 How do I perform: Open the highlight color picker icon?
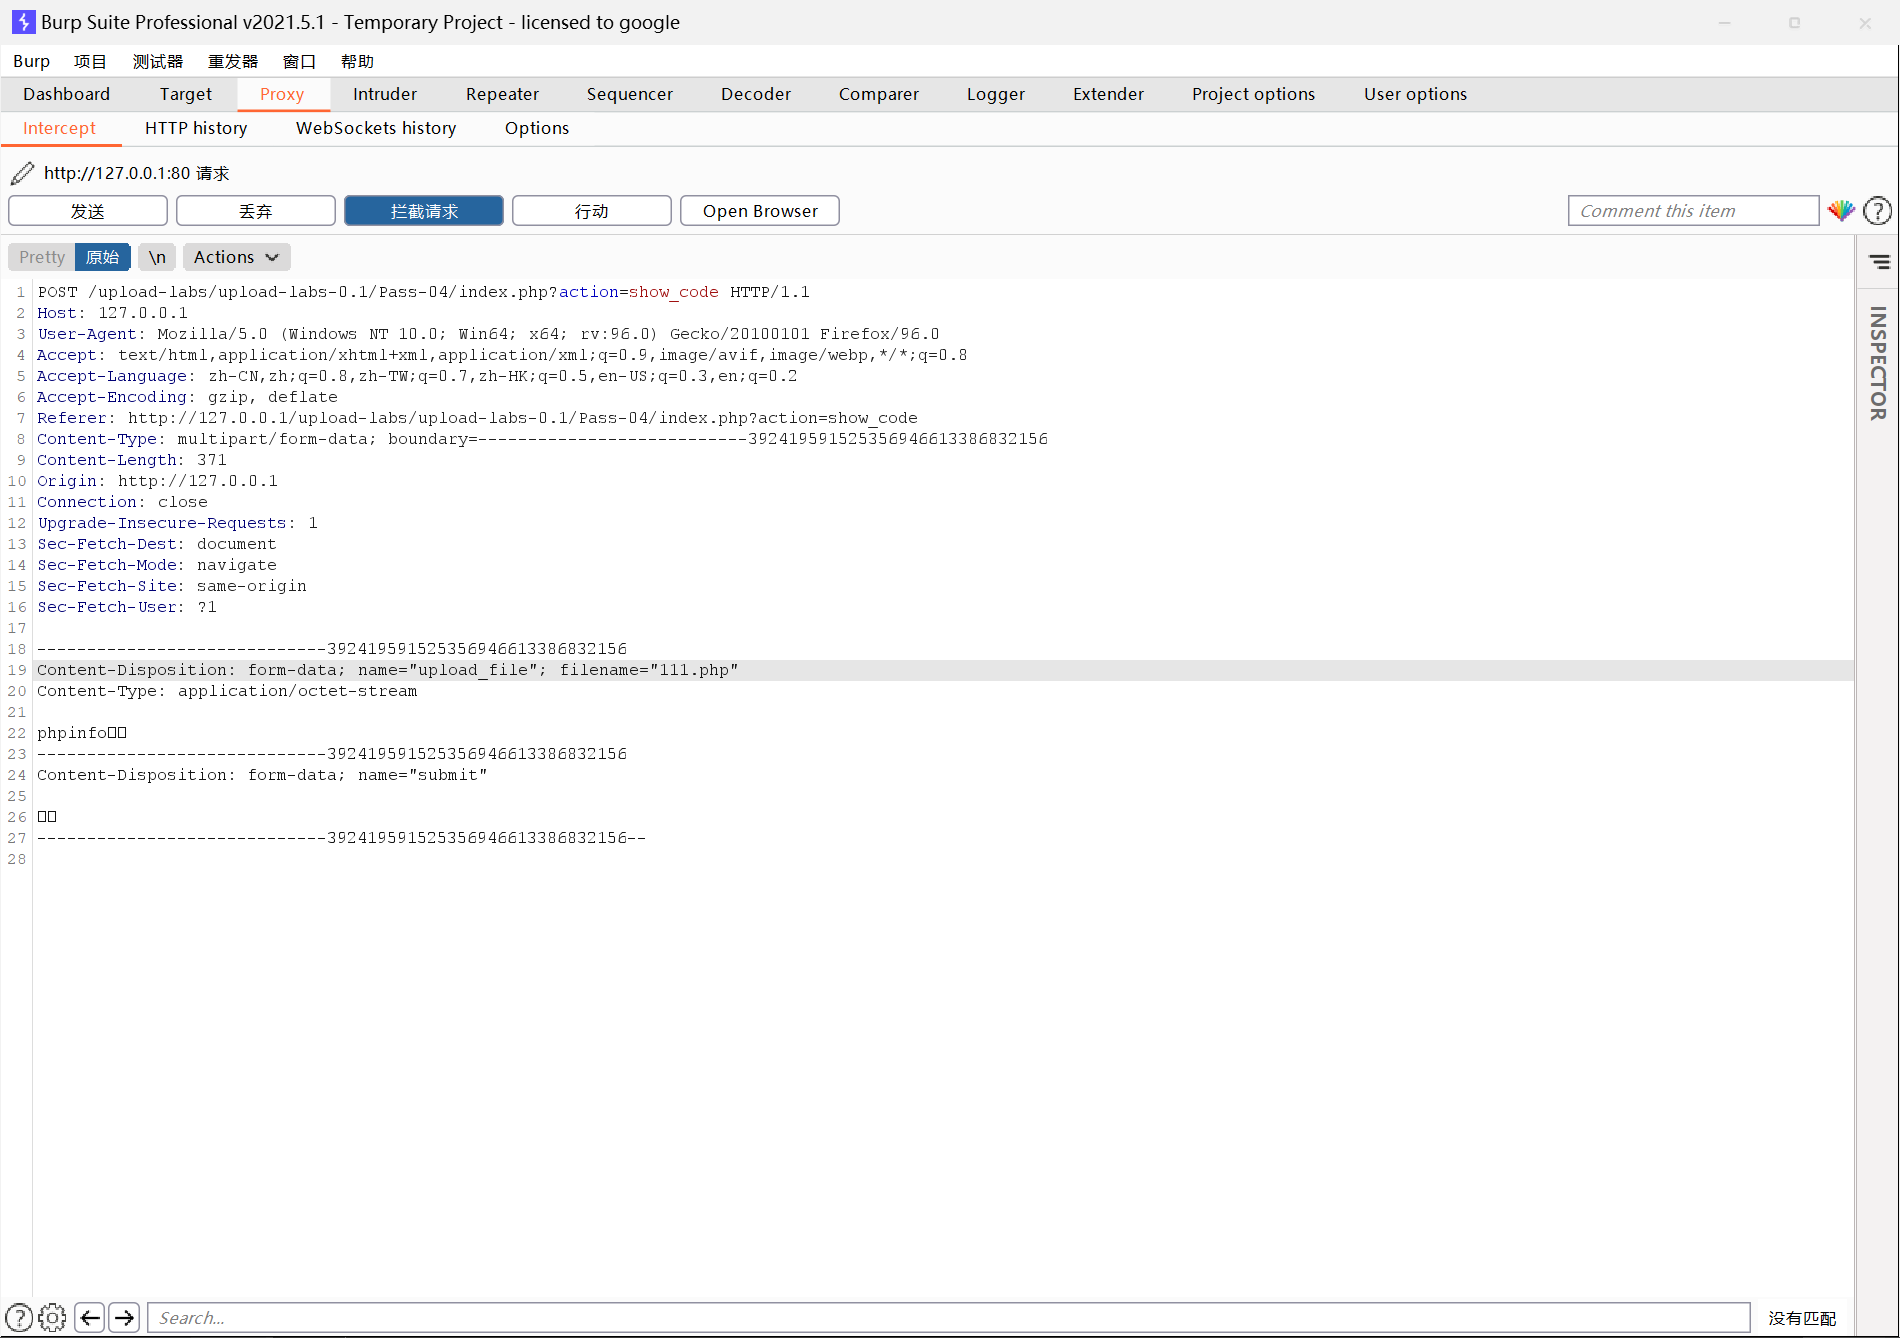click(1841, 211)
